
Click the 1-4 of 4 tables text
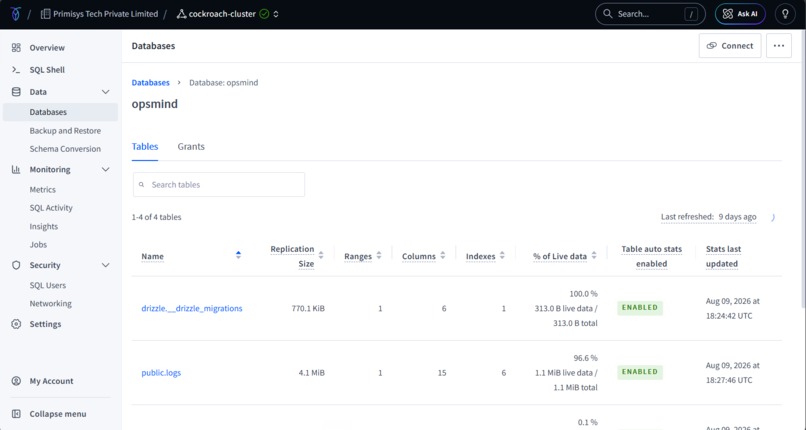point(156,217)
